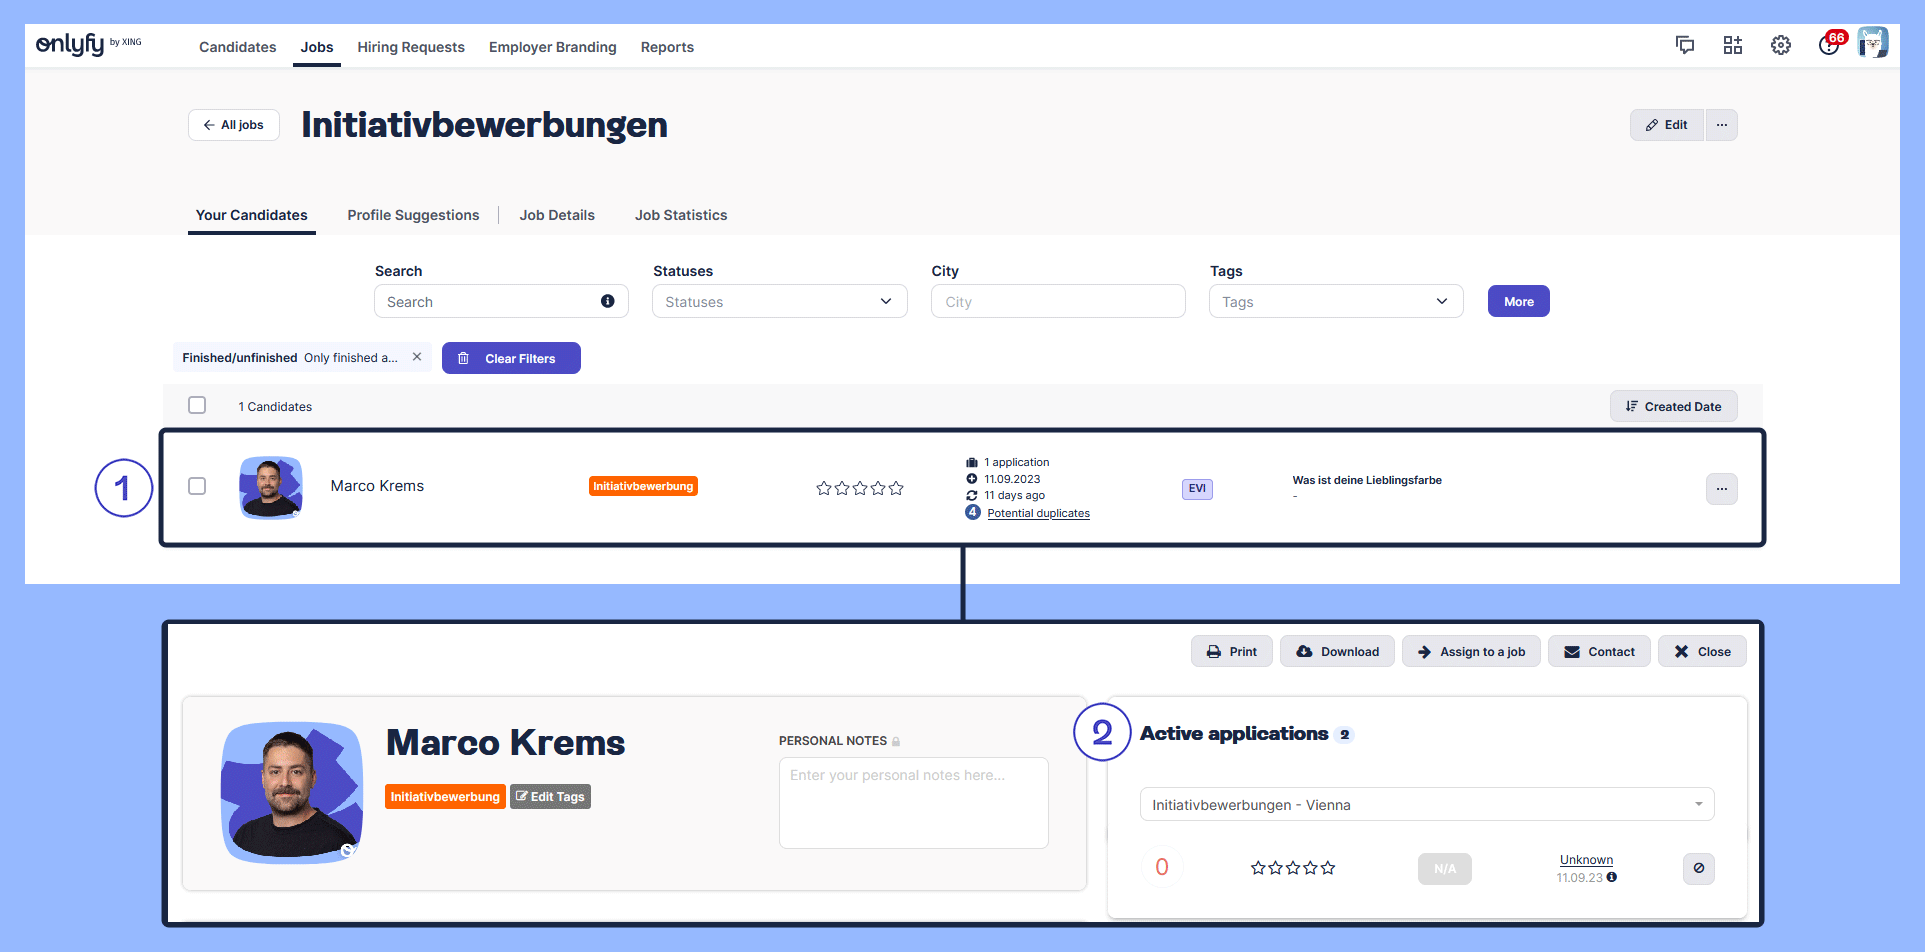
Task: Expand the Tags filter dropdown
Action: click(x=1335, y=302)
